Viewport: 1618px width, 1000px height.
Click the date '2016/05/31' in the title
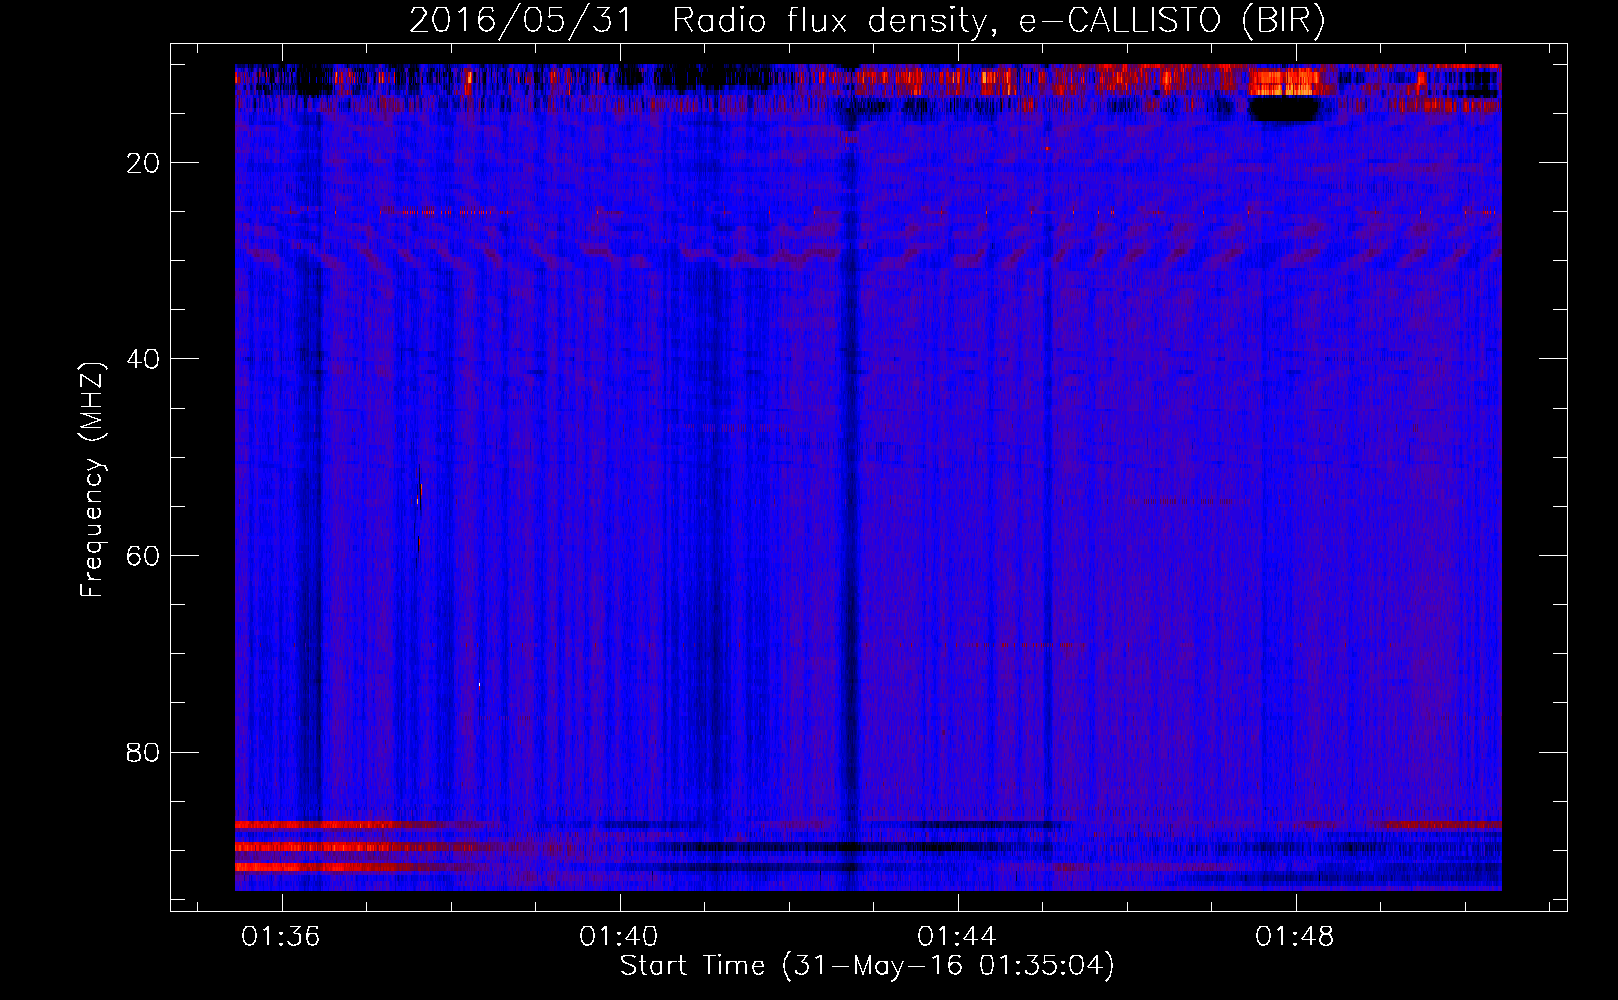coord(521,21)
